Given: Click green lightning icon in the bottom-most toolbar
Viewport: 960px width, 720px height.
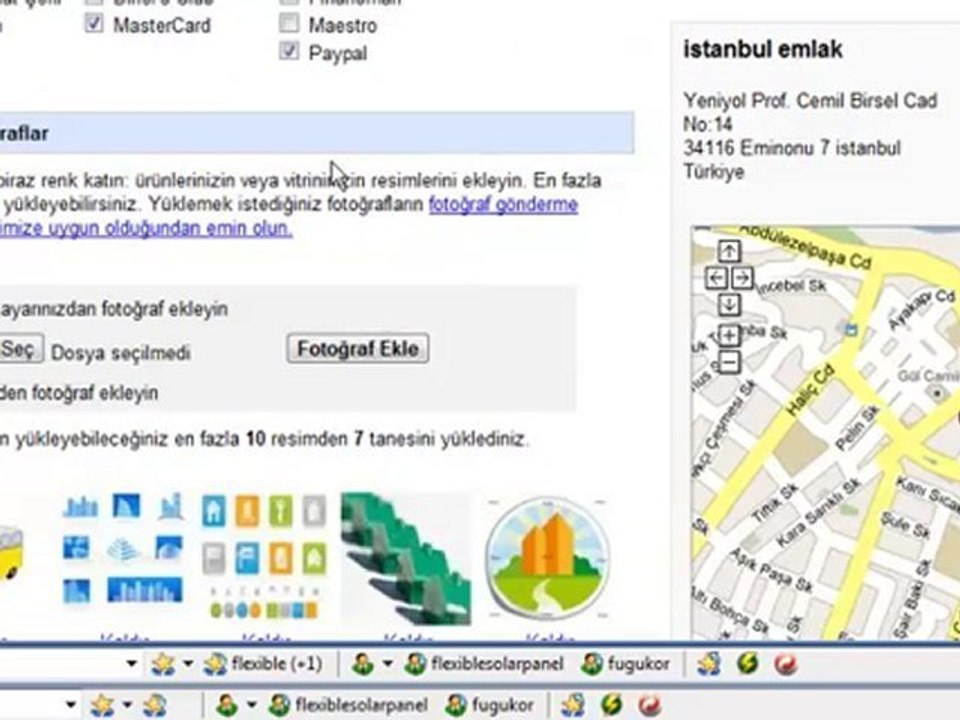Looking at the screenshot, I should tap(611, 705).
